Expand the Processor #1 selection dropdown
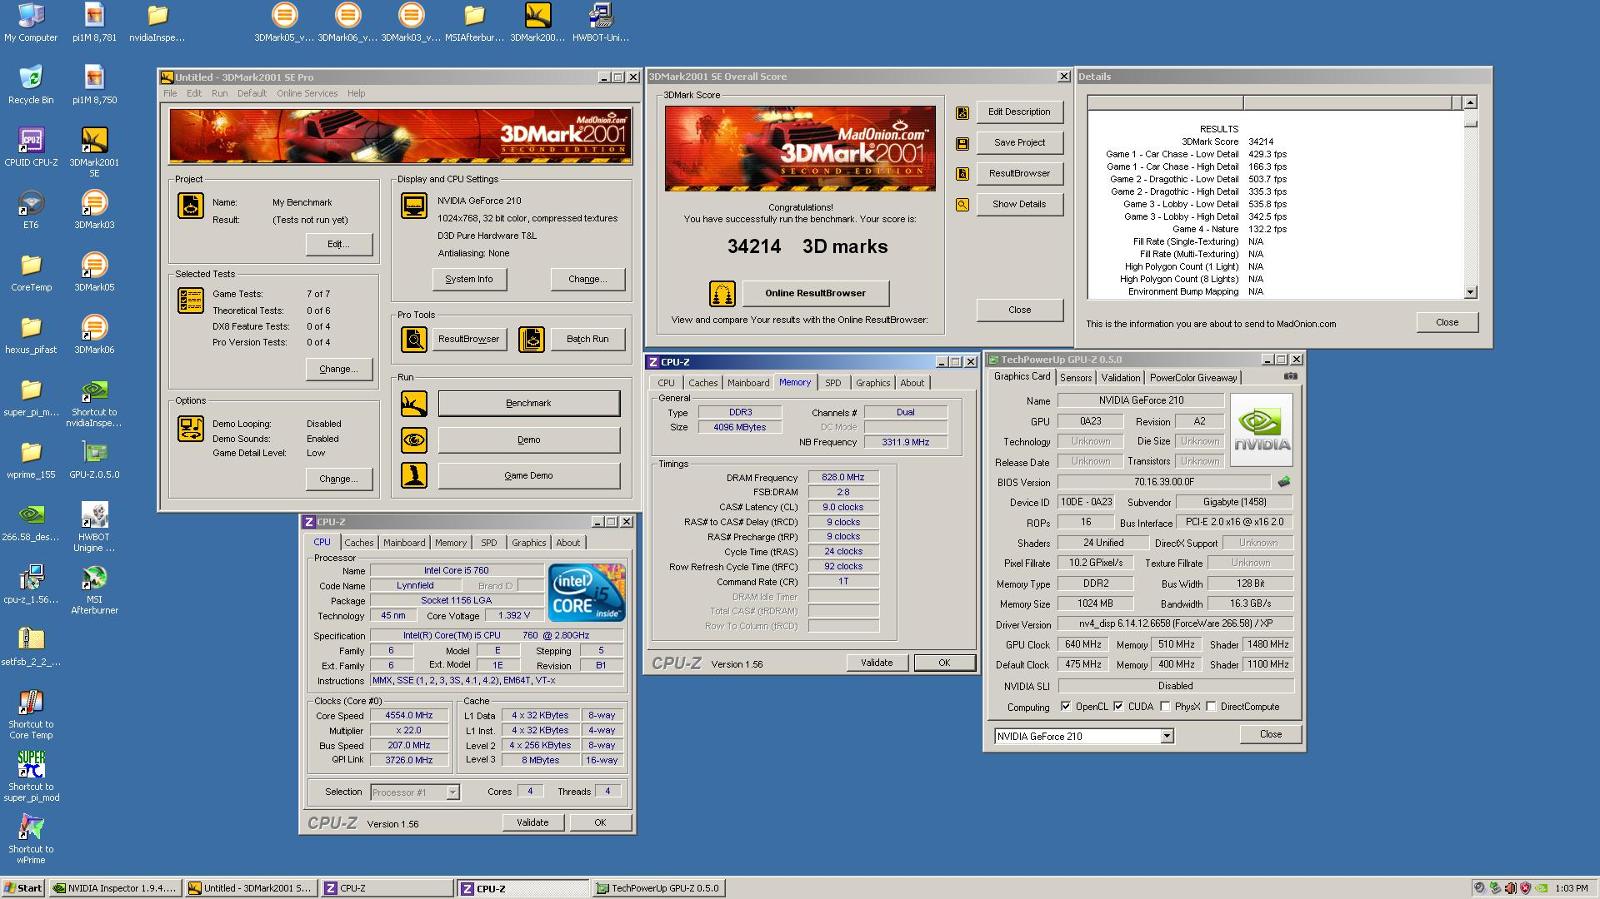1600x899 pixels. coord(452,792)
